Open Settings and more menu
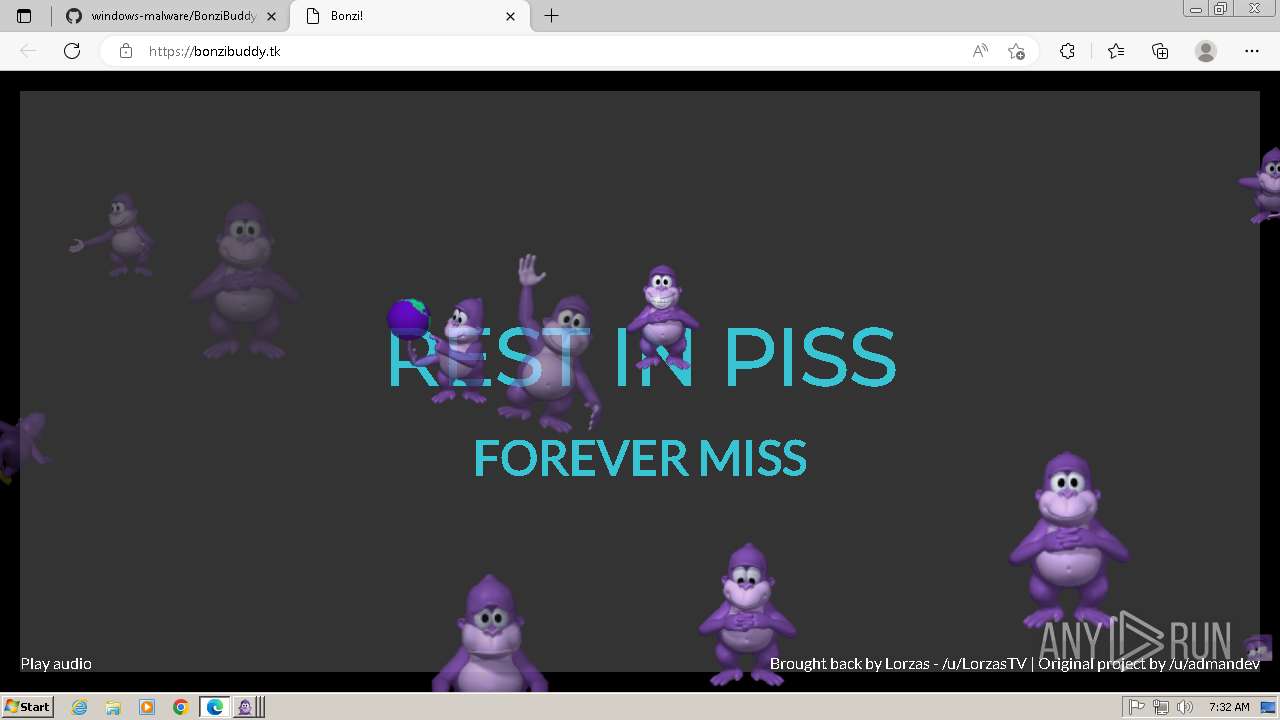This screenshot has width=1280, height=720. click(1252, 51)
